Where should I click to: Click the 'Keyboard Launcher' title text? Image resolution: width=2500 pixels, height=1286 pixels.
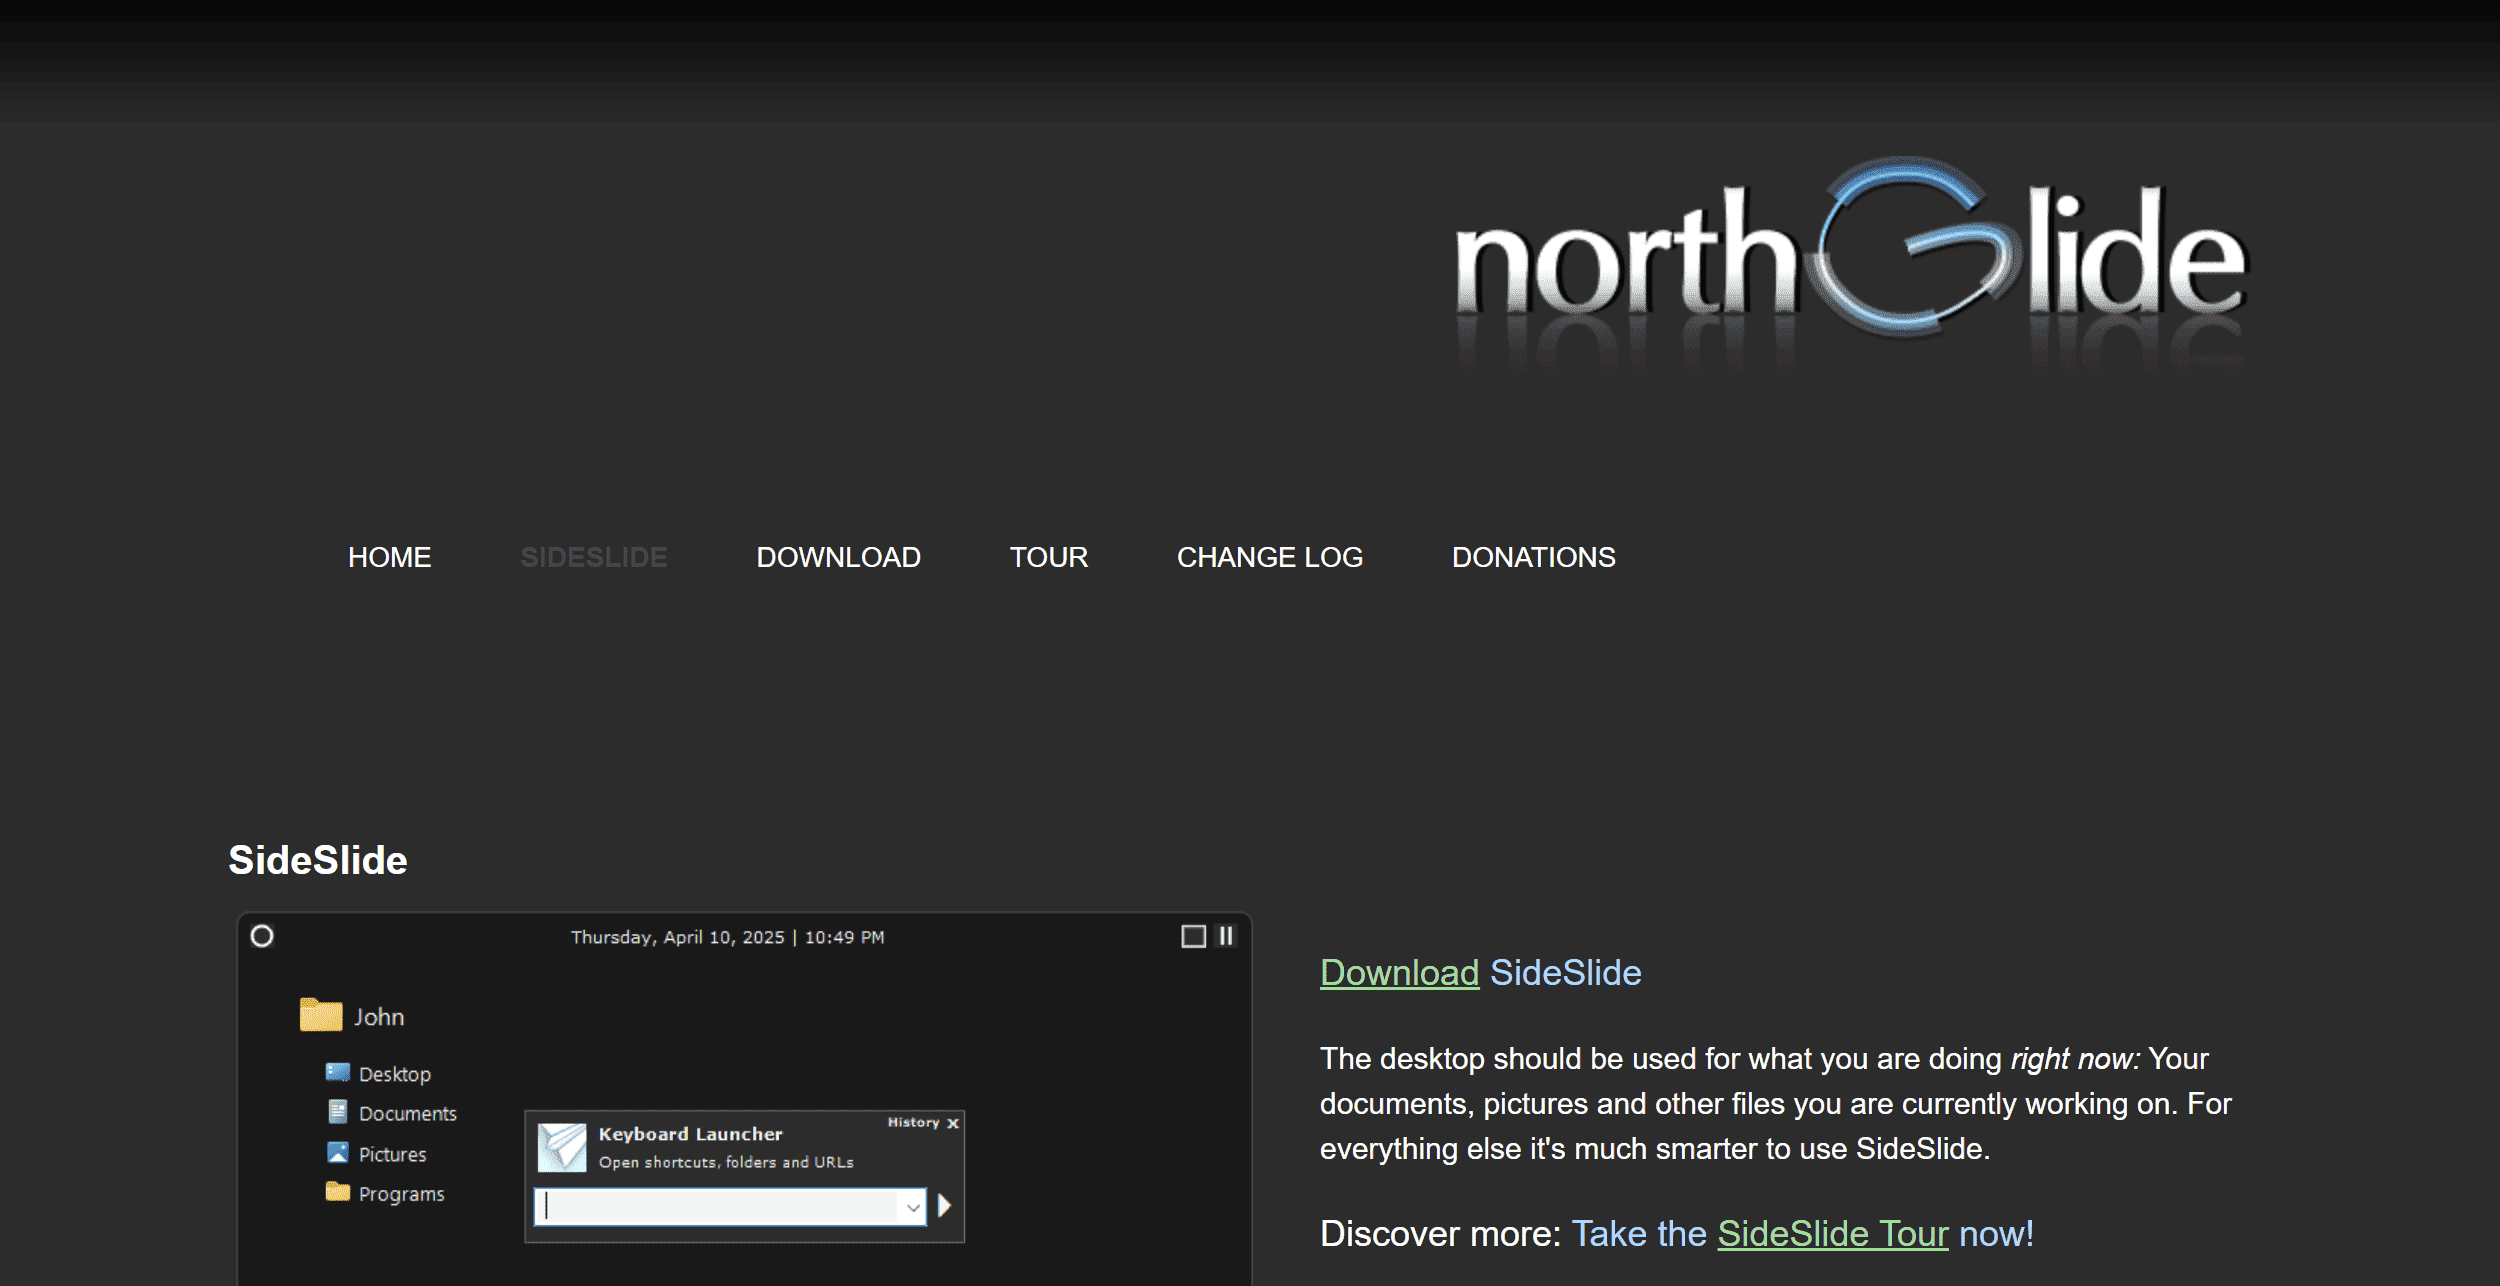click(x=690, y=1134)
